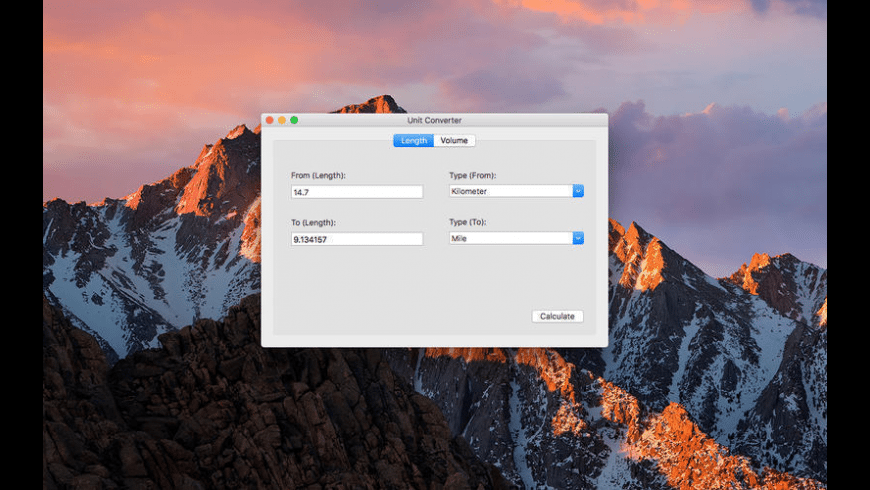The height and width of the screenshot is (490, 870).
Task: Click the 'From (Length):' label
Action: click(x=318, y=175)
